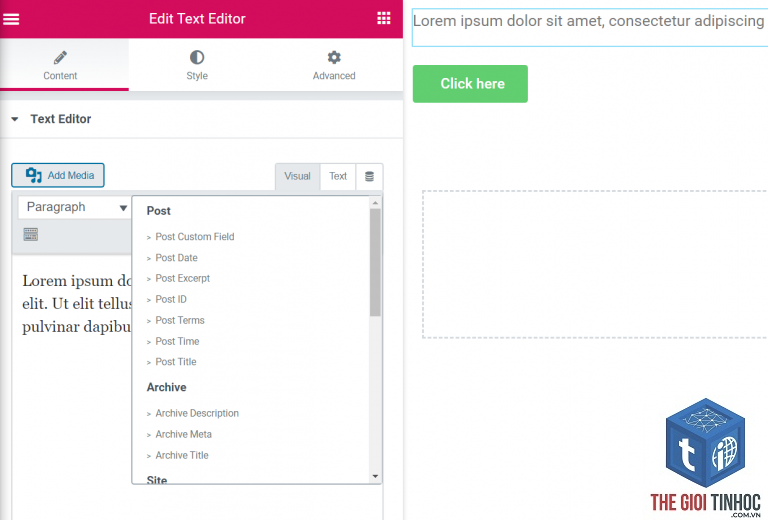
Task: Click the Add Media button
Action: tap(58, 175)
